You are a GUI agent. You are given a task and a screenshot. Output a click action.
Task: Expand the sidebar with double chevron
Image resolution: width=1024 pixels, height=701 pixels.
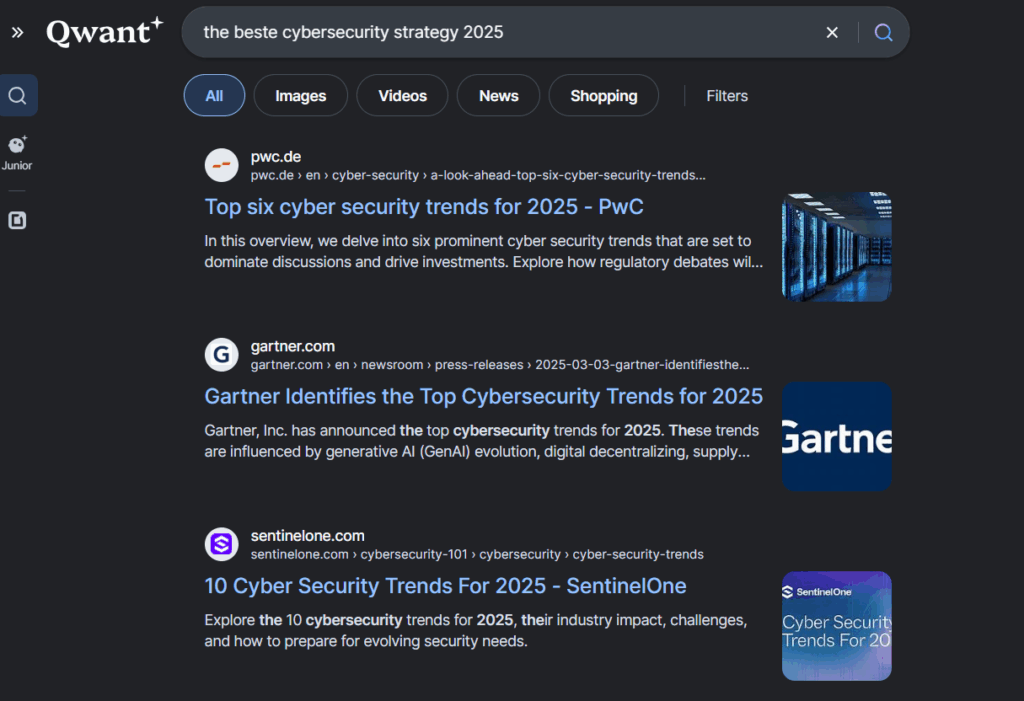click(x=17, y=33)
